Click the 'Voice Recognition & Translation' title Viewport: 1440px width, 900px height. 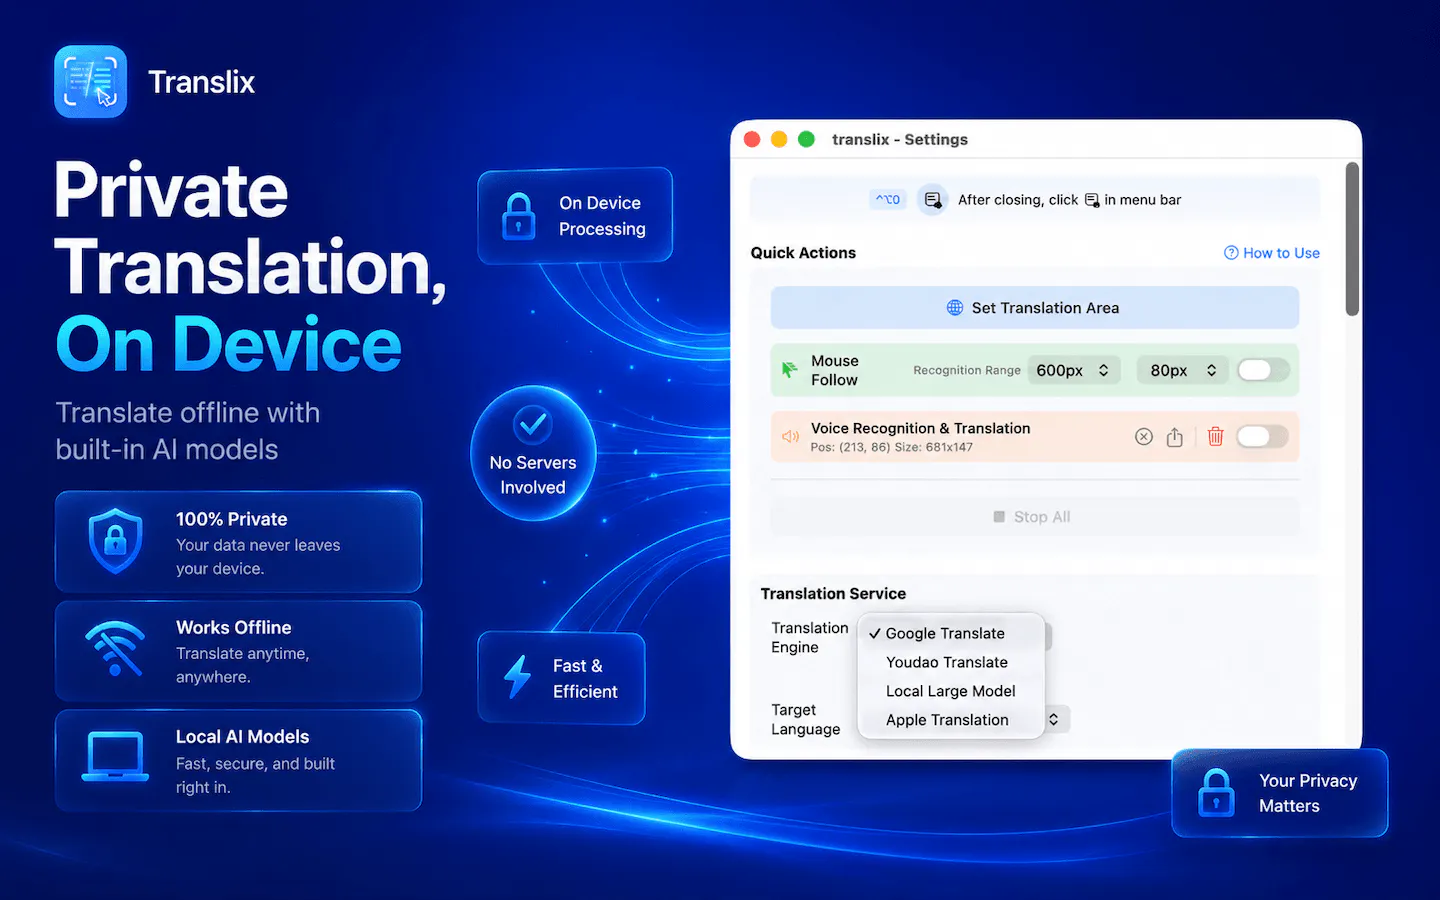920,428
